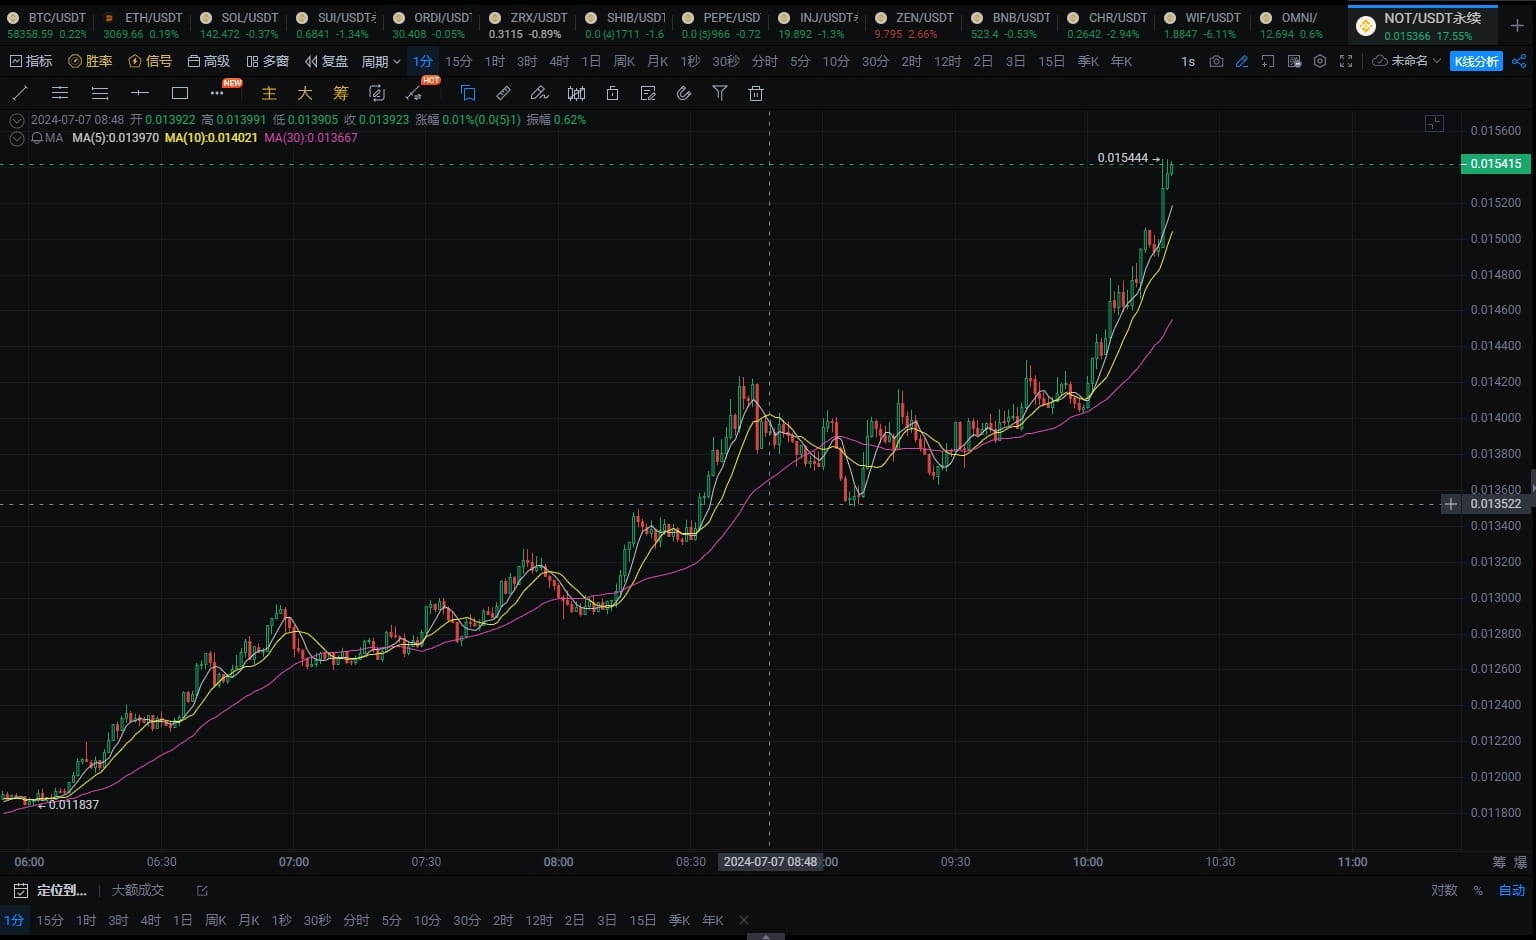The width and height of the screenshot is (1536, 940).
Task: Click the blue pencil drawing toggle icon
Action: coord(1242,61)
